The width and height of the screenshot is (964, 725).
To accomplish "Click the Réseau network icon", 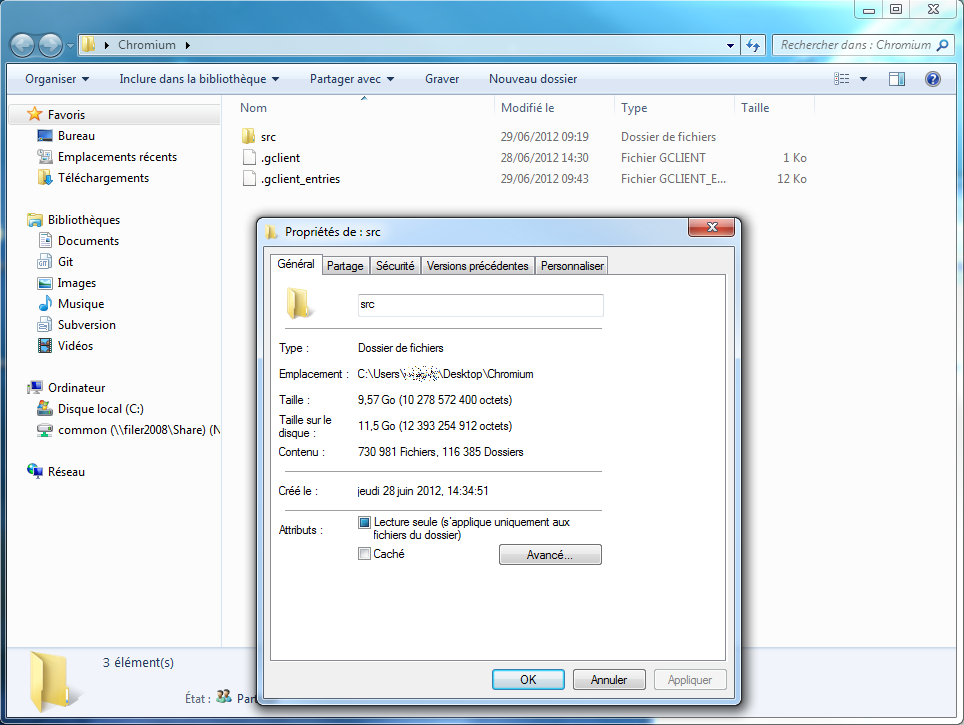I will coord(36,472).
